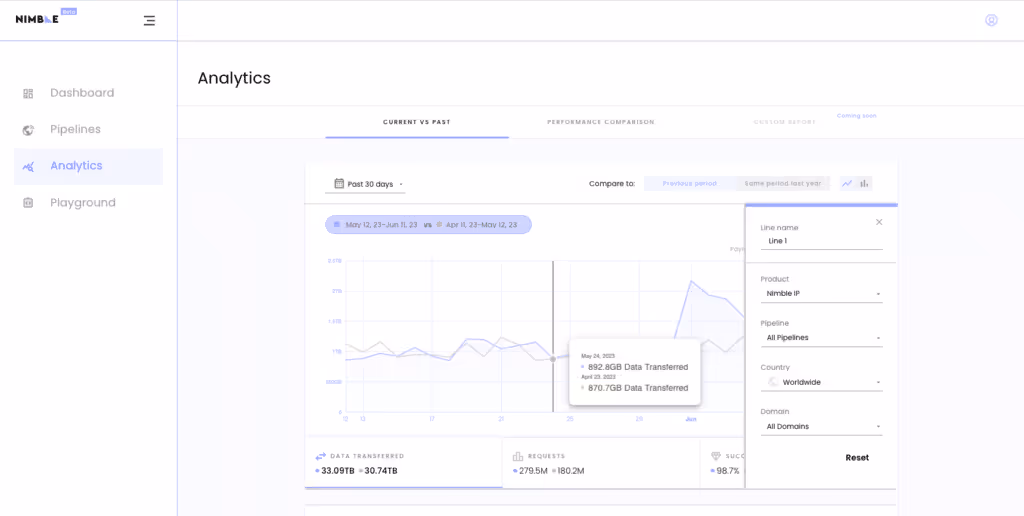Click the Dashboard grid icon

(28, 93)
